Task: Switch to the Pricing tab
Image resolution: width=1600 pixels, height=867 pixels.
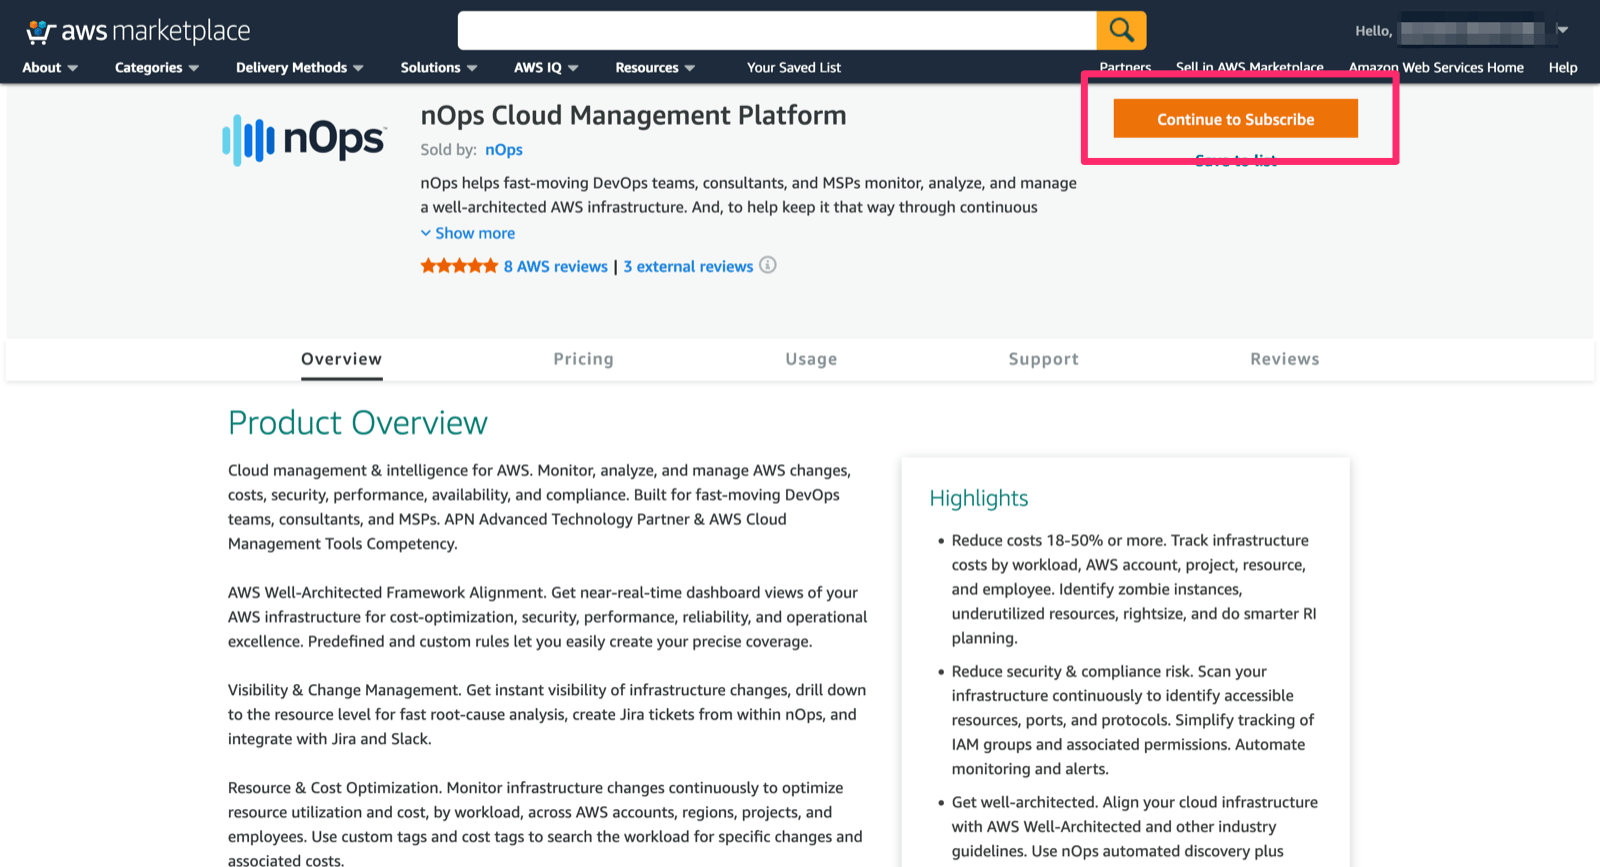Action: (x=583, y=359)
